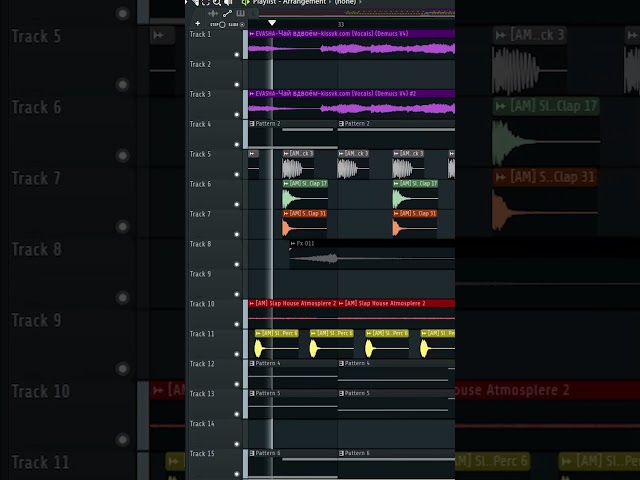Select the automation clip focus icon
The image size is (640, 480).
coord(227,13)
